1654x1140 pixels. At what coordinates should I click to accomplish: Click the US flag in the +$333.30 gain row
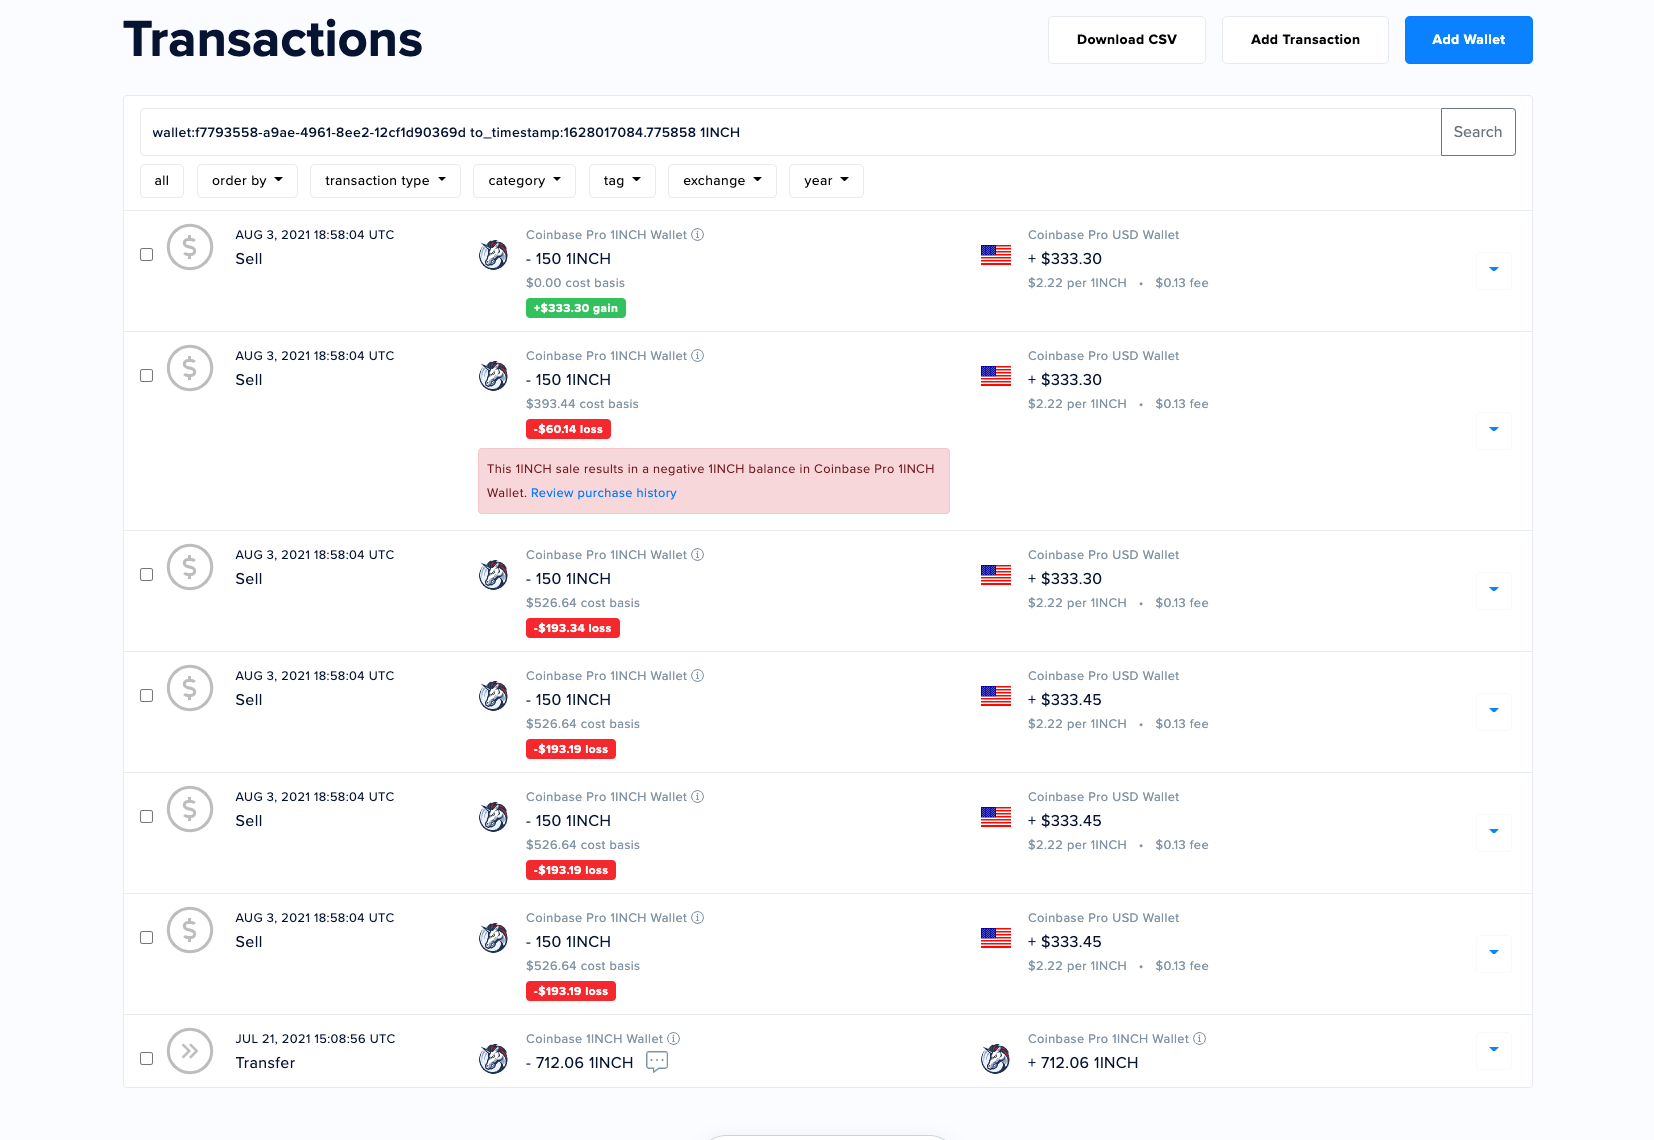coord(996,255)
